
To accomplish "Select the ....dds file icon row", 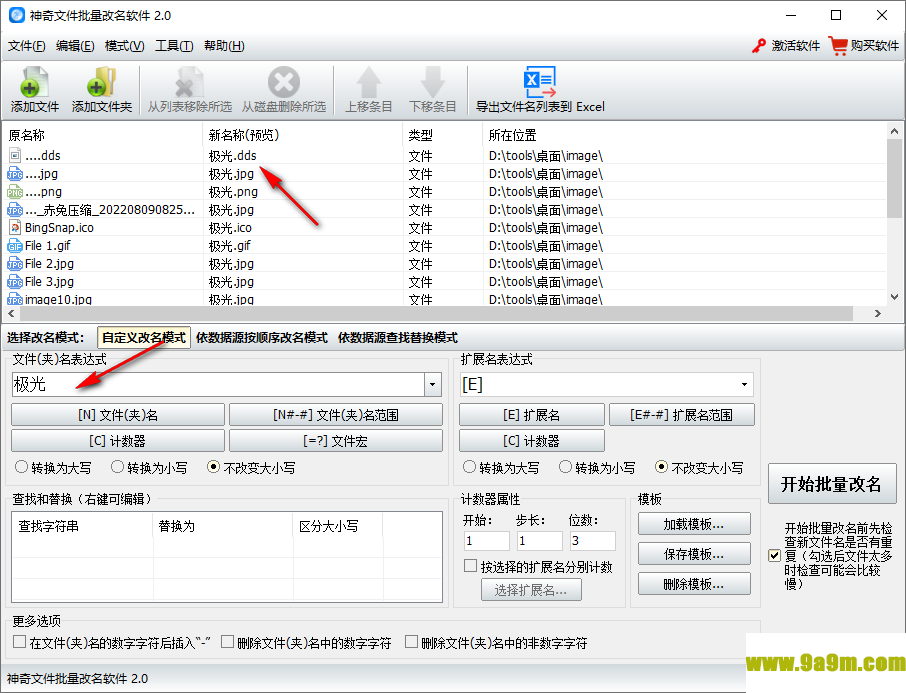I will (15, 155).
